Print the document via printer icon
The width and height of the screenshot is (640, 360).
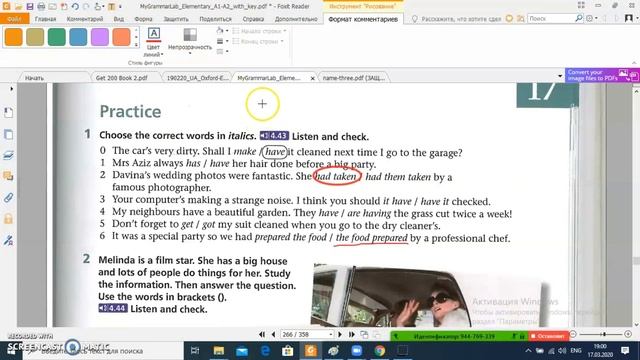point(41,7)
